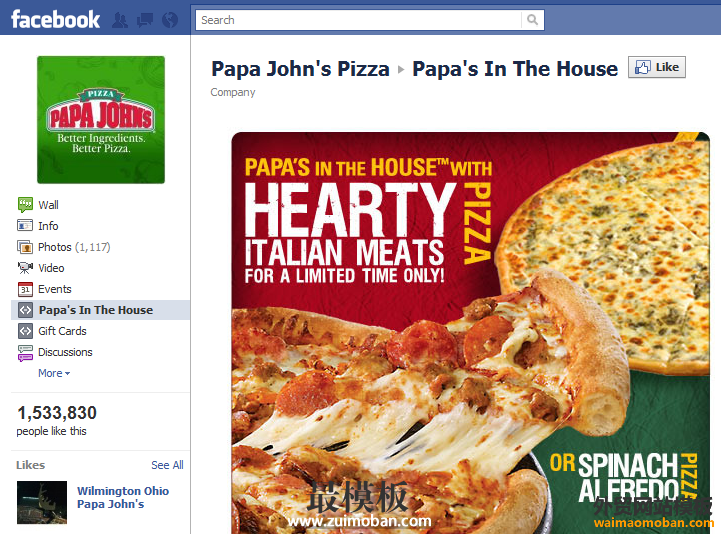Click See All likes link
The image size is (721, 534).
(167, 465)
